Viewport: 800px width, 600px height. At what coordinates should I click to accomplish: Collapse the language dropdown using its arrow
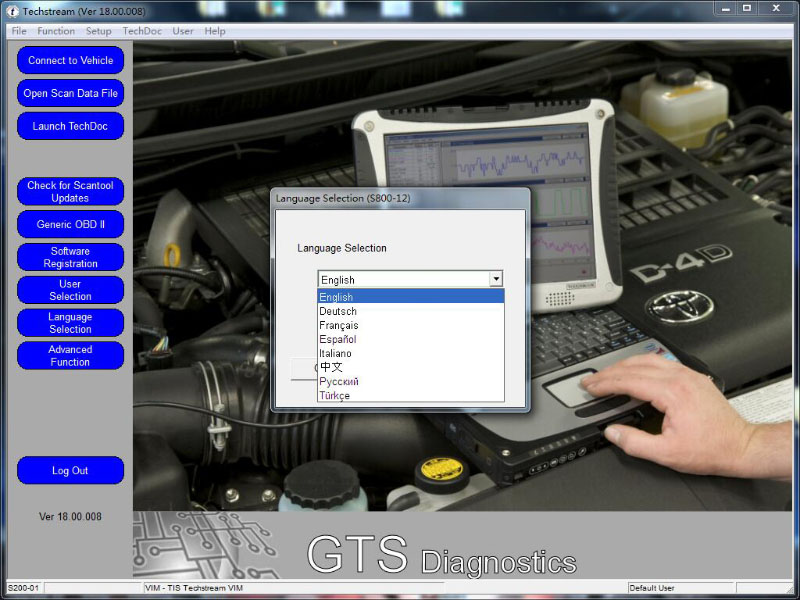click(x=494, y=280)
